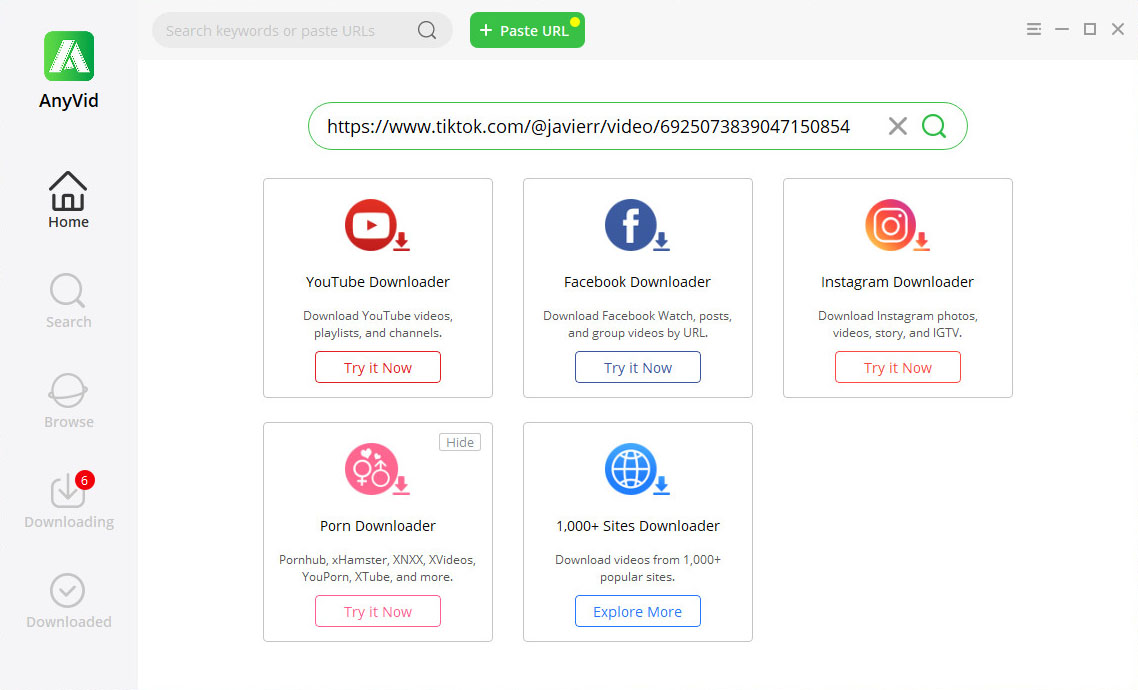
Task: Maximize the AnyVid window
Action: [1089, 29]
